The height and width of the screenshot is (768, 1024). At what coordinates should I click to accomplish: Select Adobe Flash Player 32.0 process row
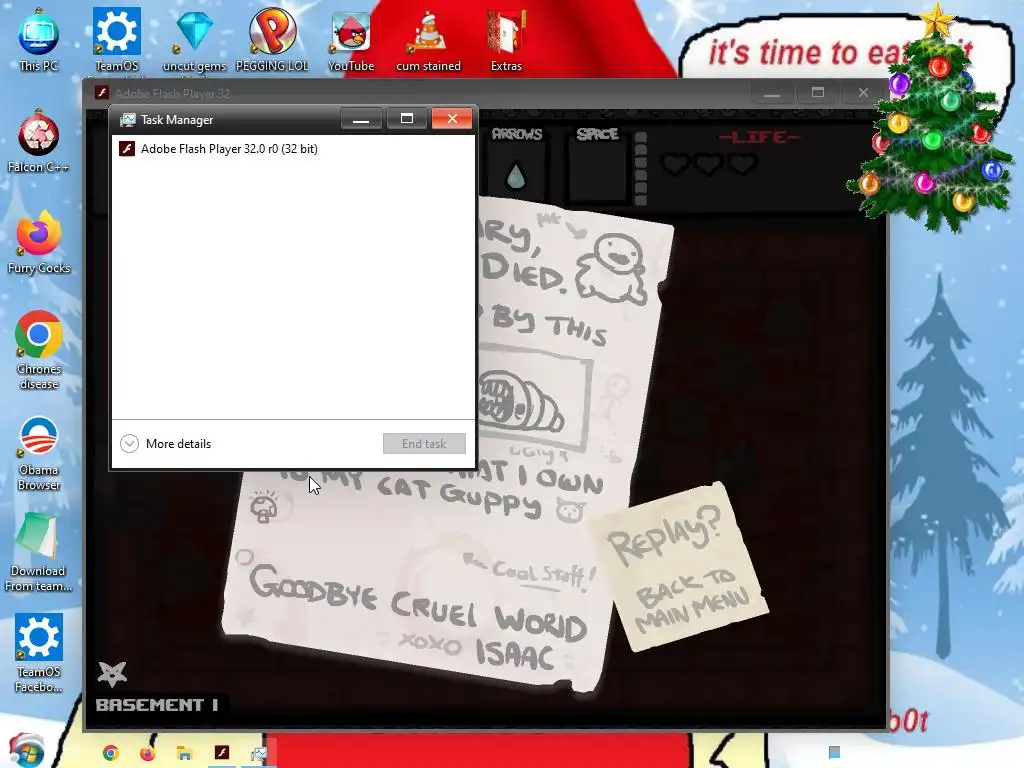293,149
